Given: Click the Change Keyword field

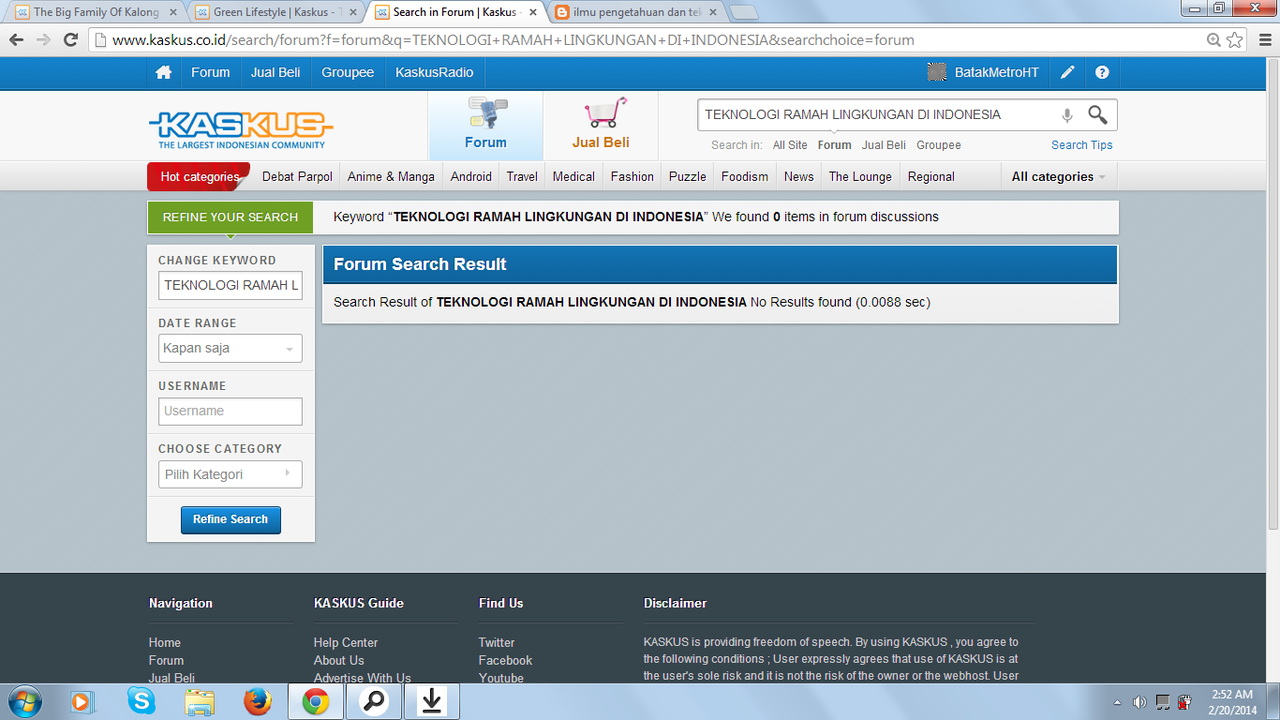Looking at the screenshot, I should (230, 285).
